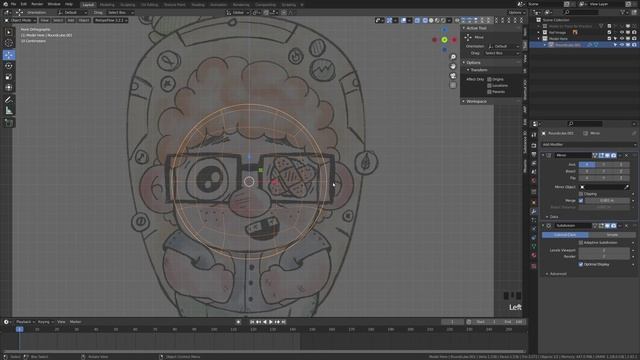The image size is (640, 360).
Task: Toggle the Origins checkbox under Affect Only
Action: click(x=489, y=79)
